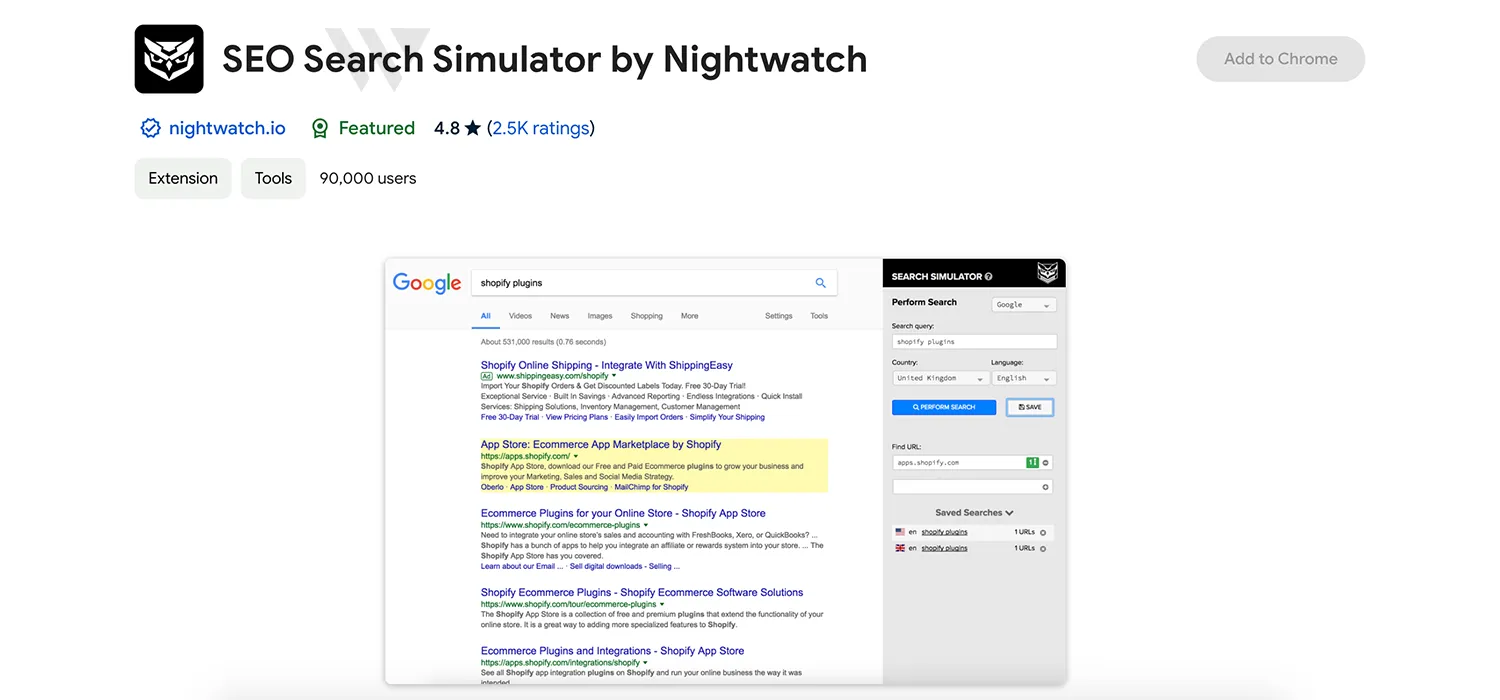Expand the arrow beside www.shippingeasy.com/shopify
This screenshot has width=1500, height=700.
point(614,376)
